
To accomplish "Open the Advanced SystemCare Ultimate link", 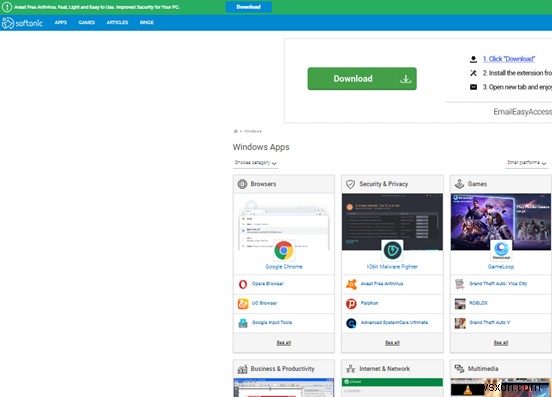I will tap(394, 323).
